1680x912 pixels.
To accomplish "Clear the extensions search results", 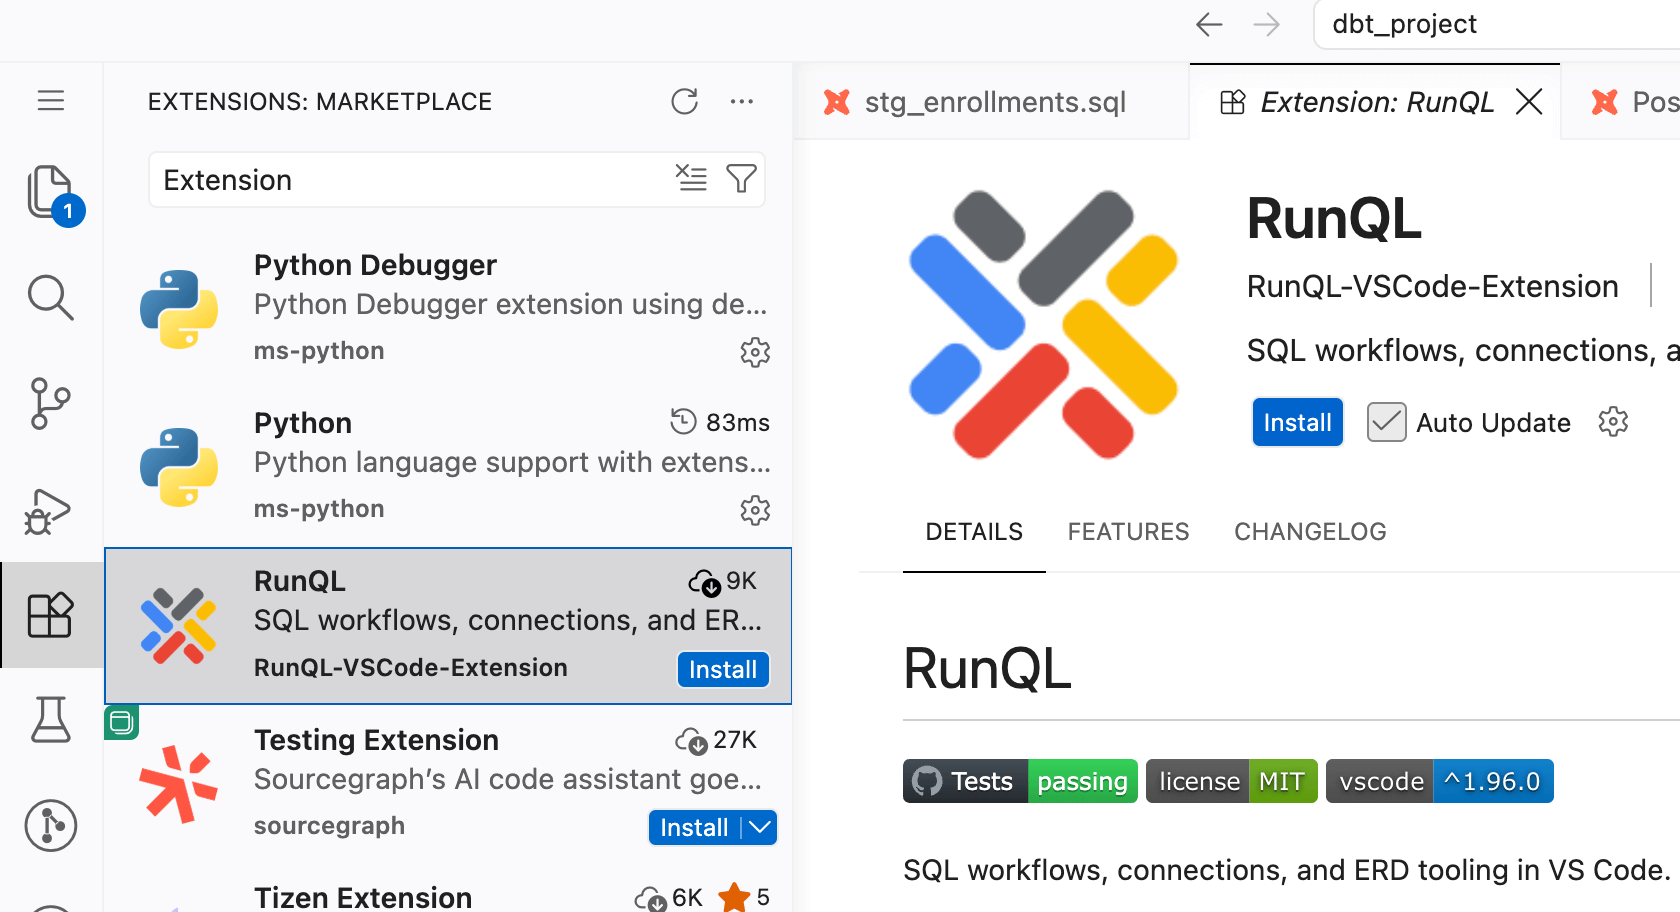I will (691, 179).
